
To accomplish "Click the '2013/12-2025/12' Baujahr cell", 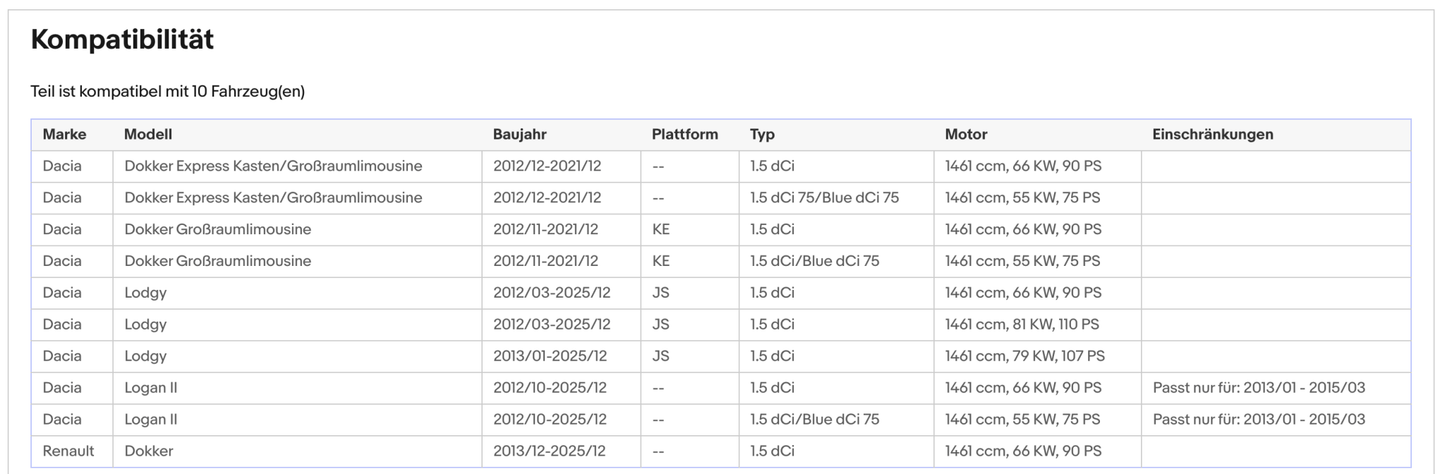I will (550, 451).
